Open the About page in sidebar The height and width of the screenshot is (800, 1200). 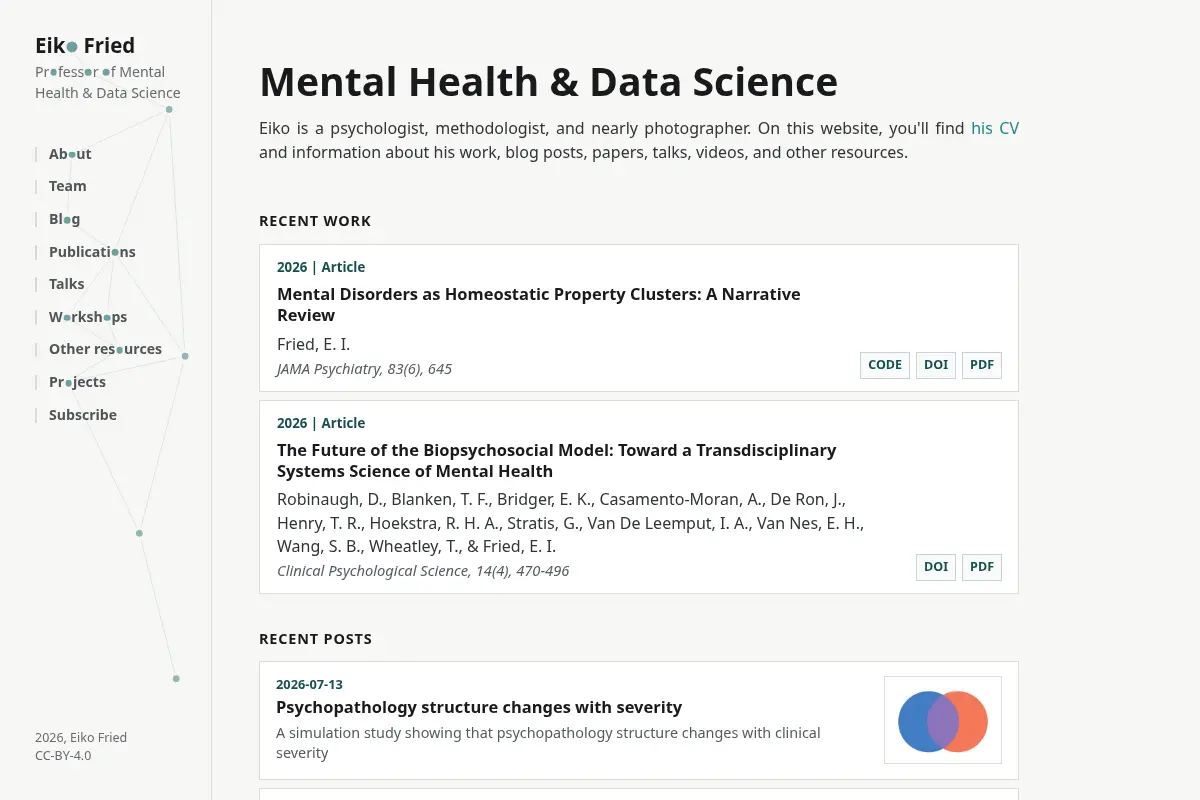[x=70, y=154]
